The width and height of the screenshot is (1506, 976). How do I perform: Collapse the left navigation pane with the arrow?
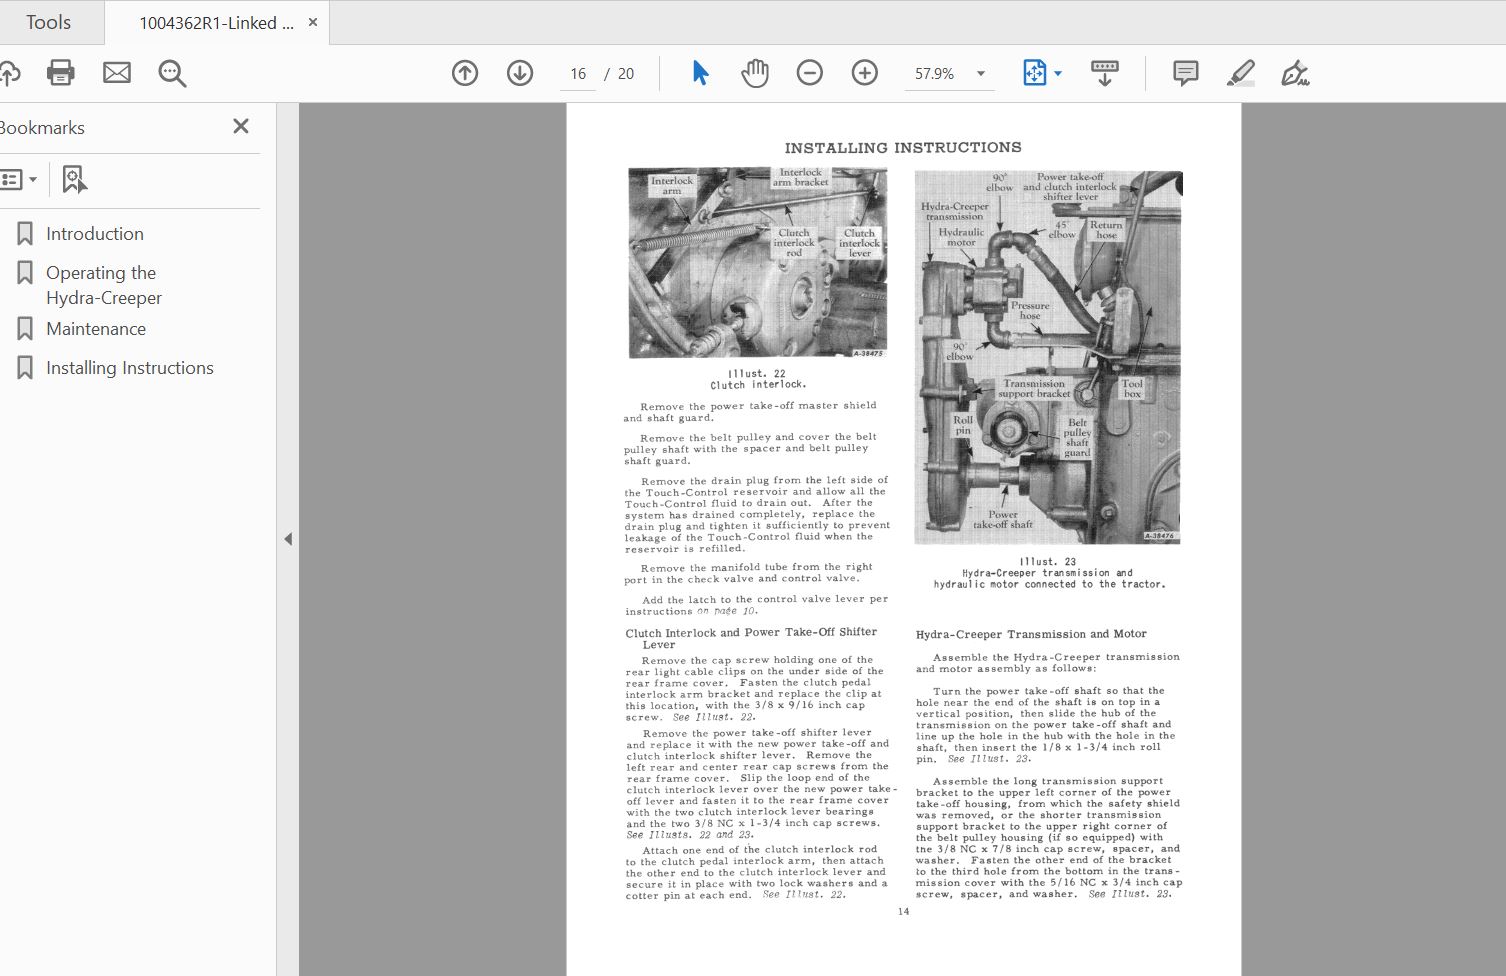288,539
